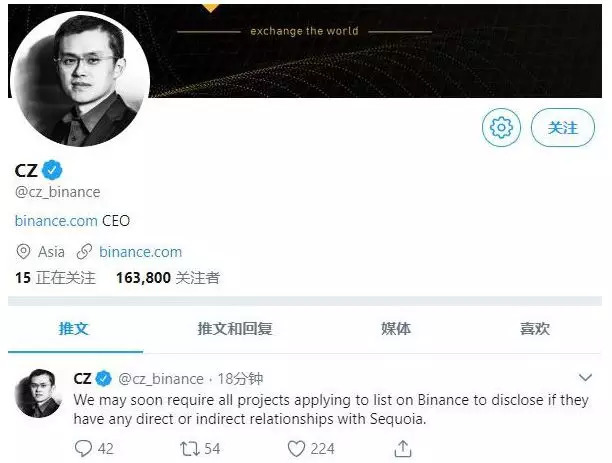612x463 pixels.
Task: Follow the account with the 关注 button
Action: pos(562,128)
